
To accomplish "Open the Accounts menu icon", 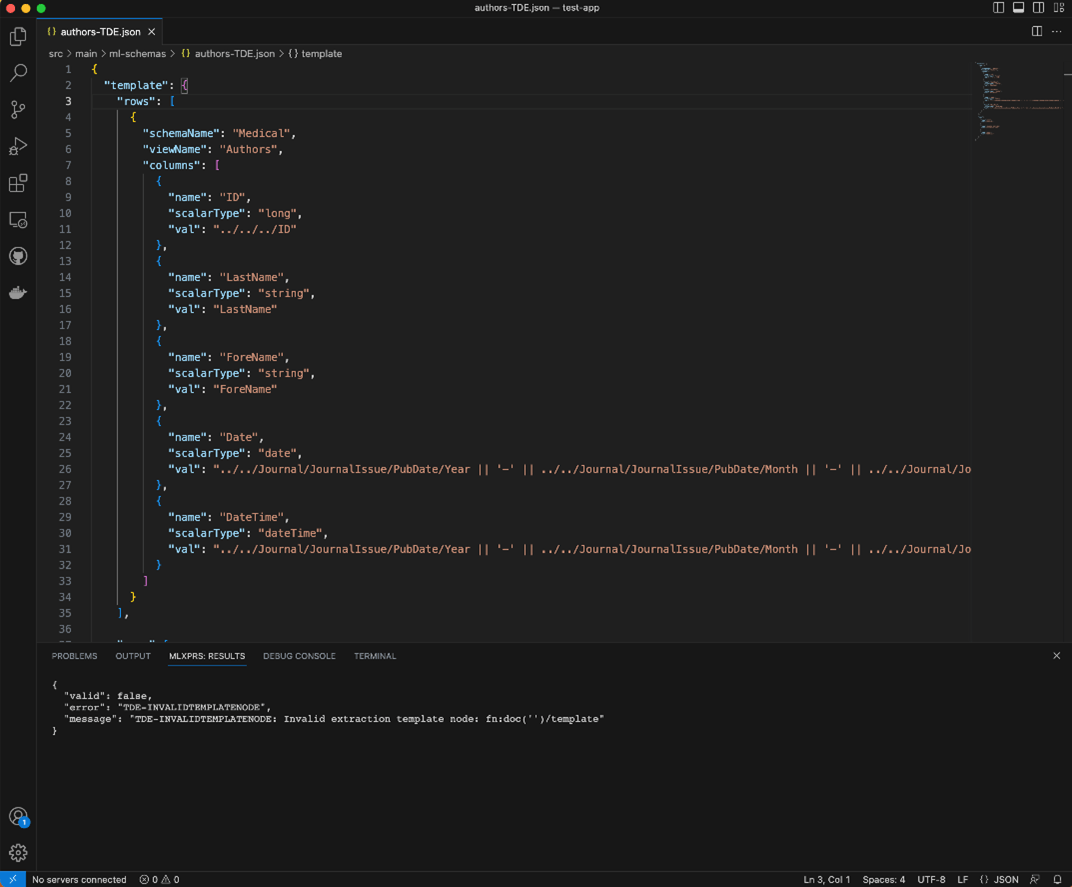I will (18, 816).
